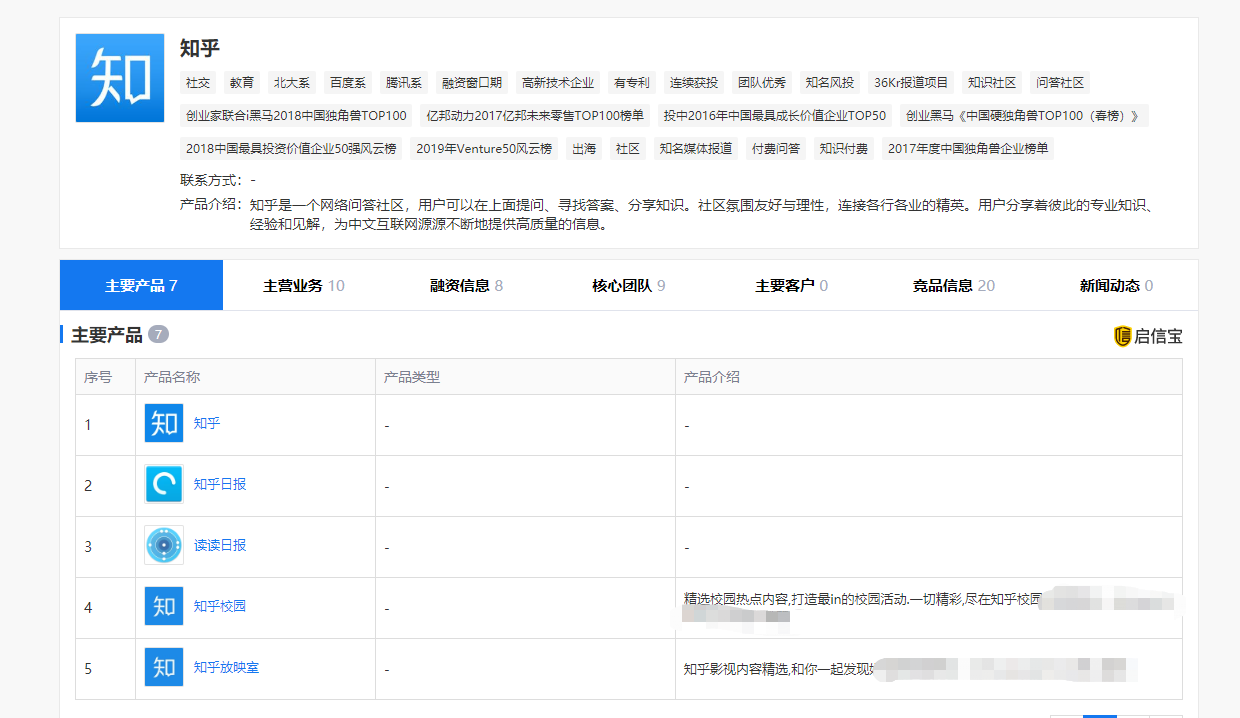Open the 核心团队 tab
This screenshot has width=1240, height=718.
[x=628, y=286]
